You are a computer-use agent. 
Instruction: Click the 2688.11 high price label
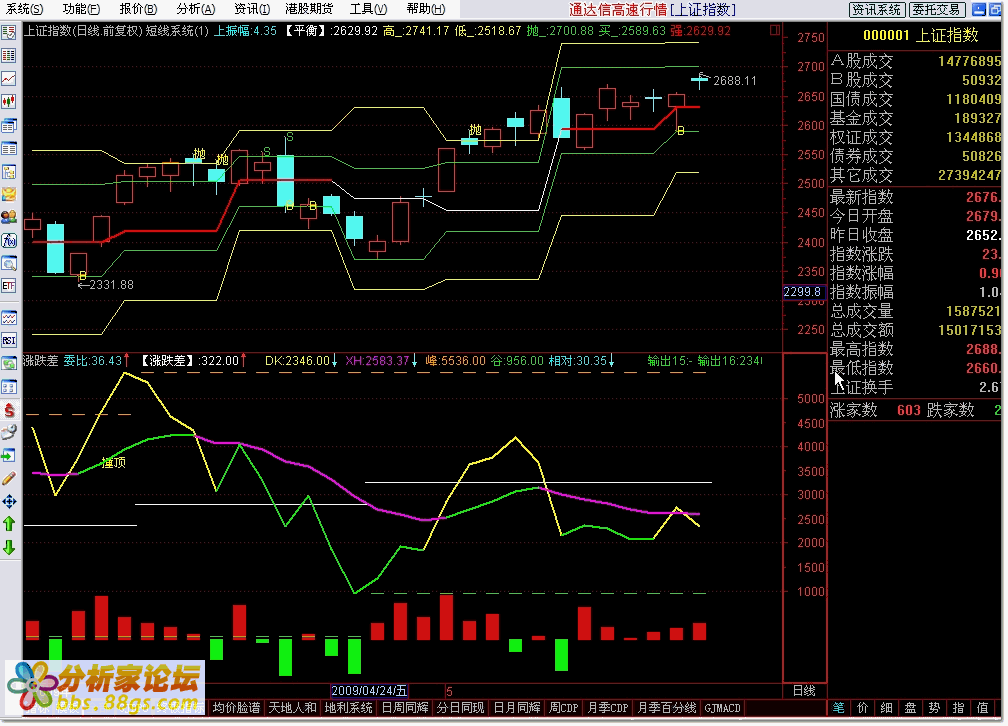[735, 81]
